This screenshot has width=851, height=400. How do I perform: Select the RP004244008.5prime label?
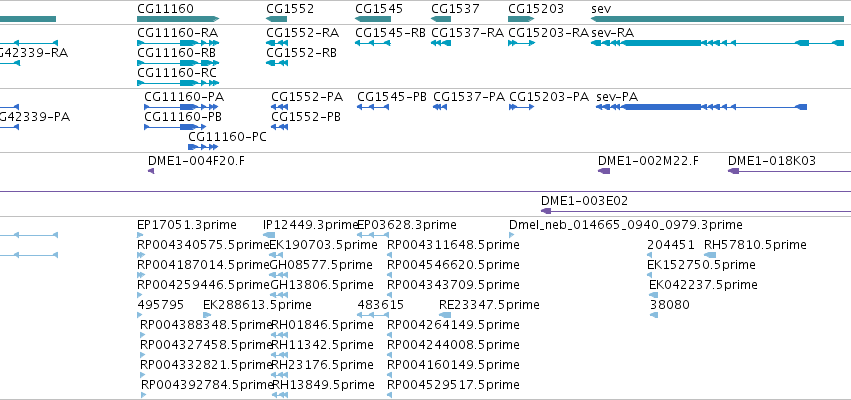click(453, 345)
